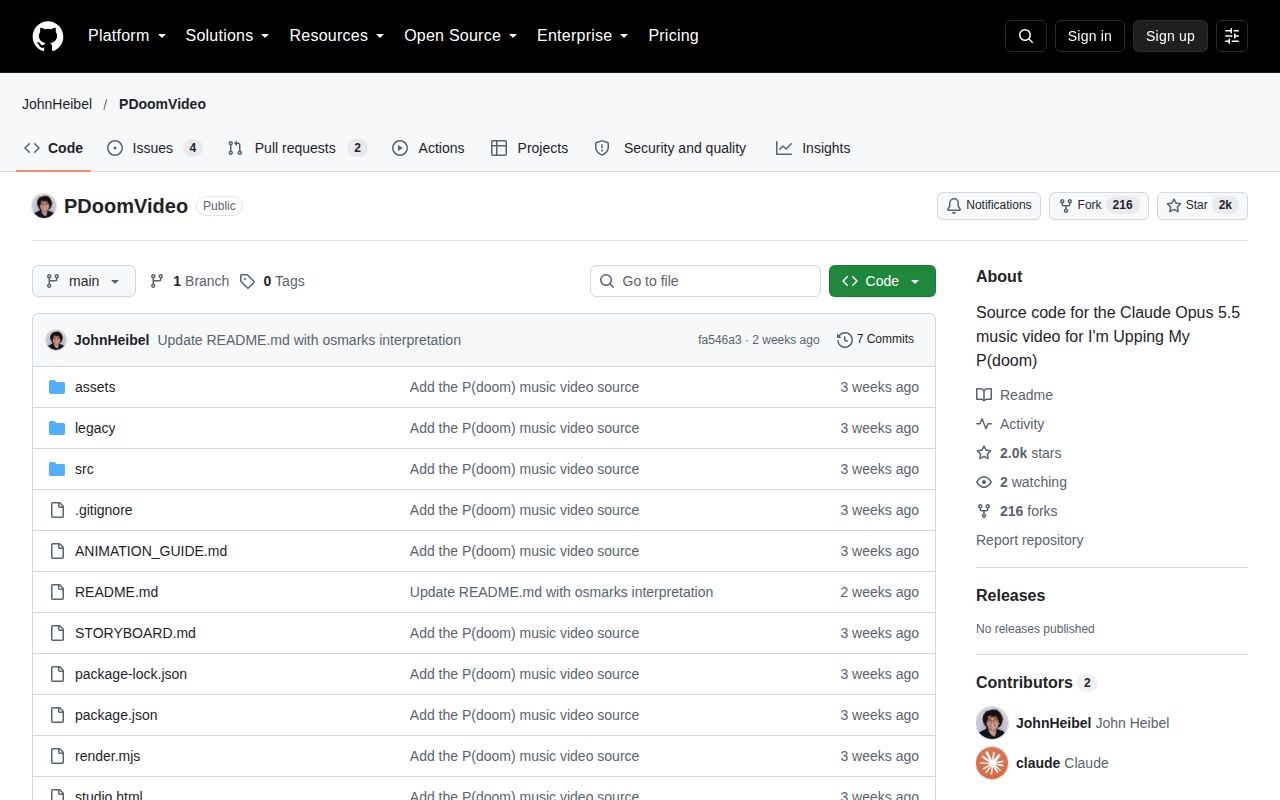Expand the Solutions menu
Viewport: 1280px width, 800px height.
(x=228, y=36)
